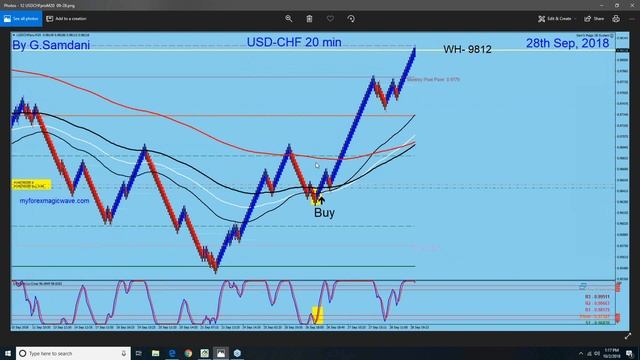Show hidden system tray icons chevron

(x=581, y=353)
